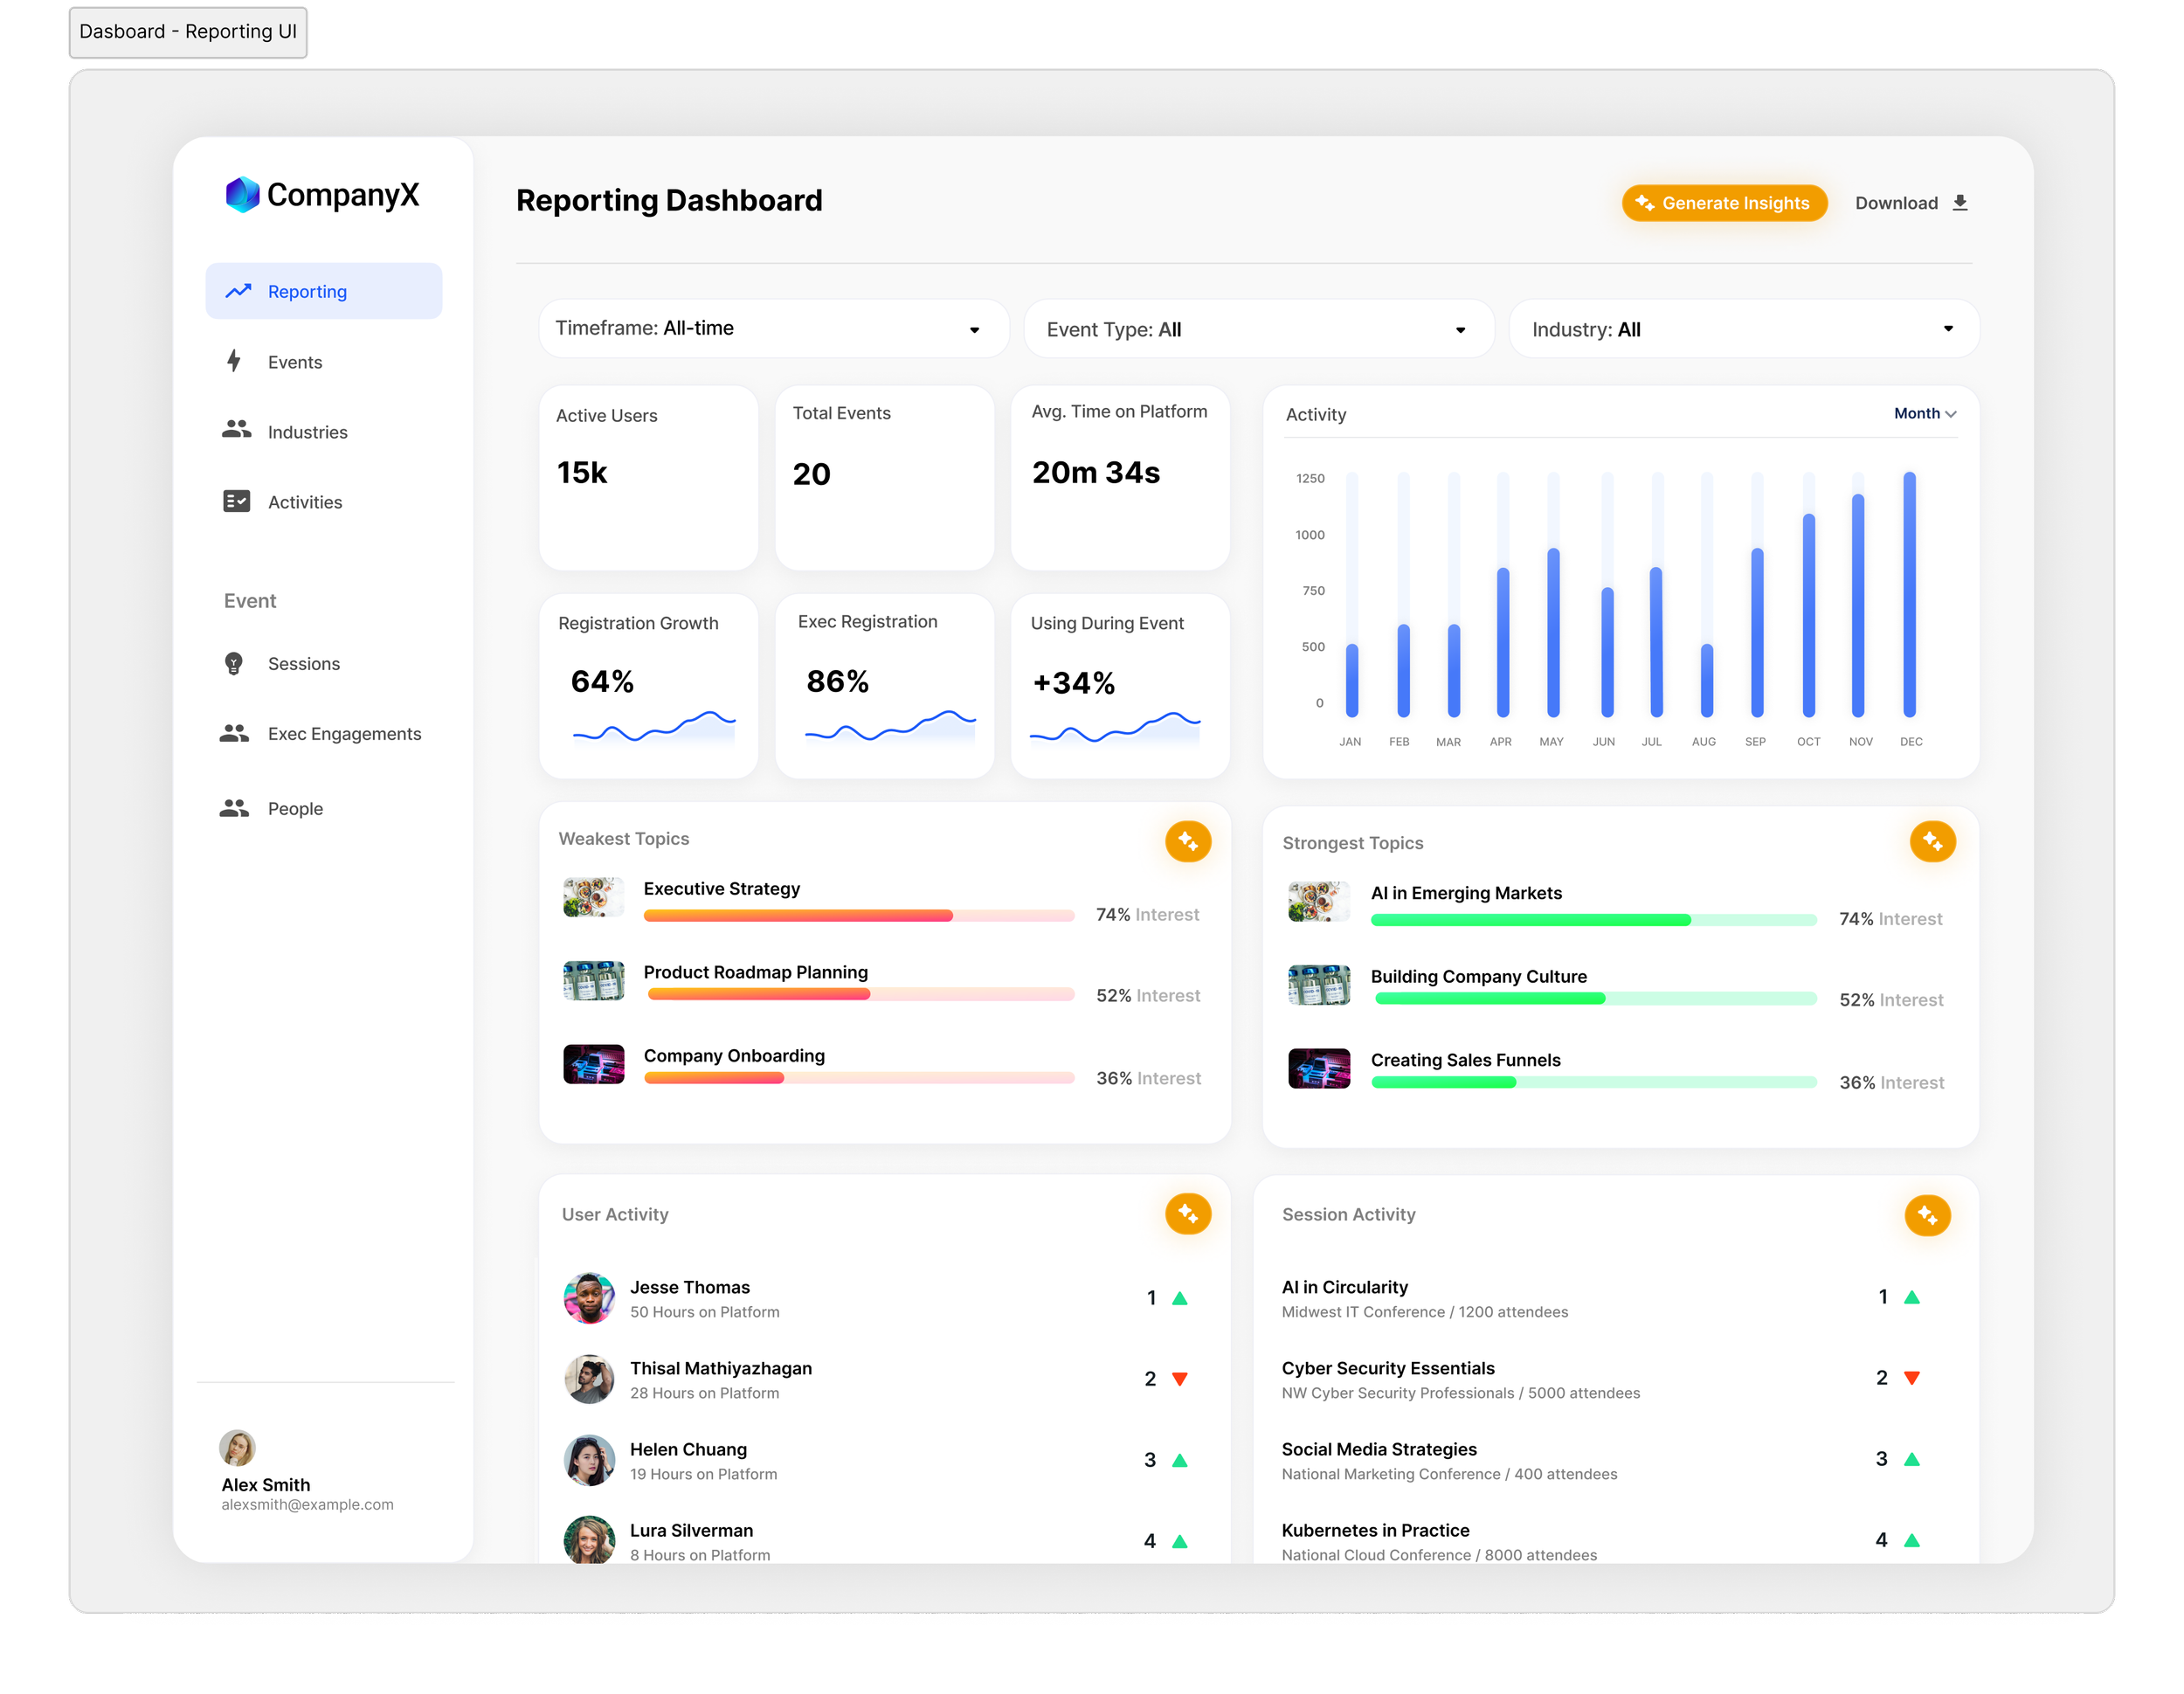Viewport: 2184px width, 1694px height.
Task: Click the Executive Strategy interest bar
Action: (x=858, y=916)
